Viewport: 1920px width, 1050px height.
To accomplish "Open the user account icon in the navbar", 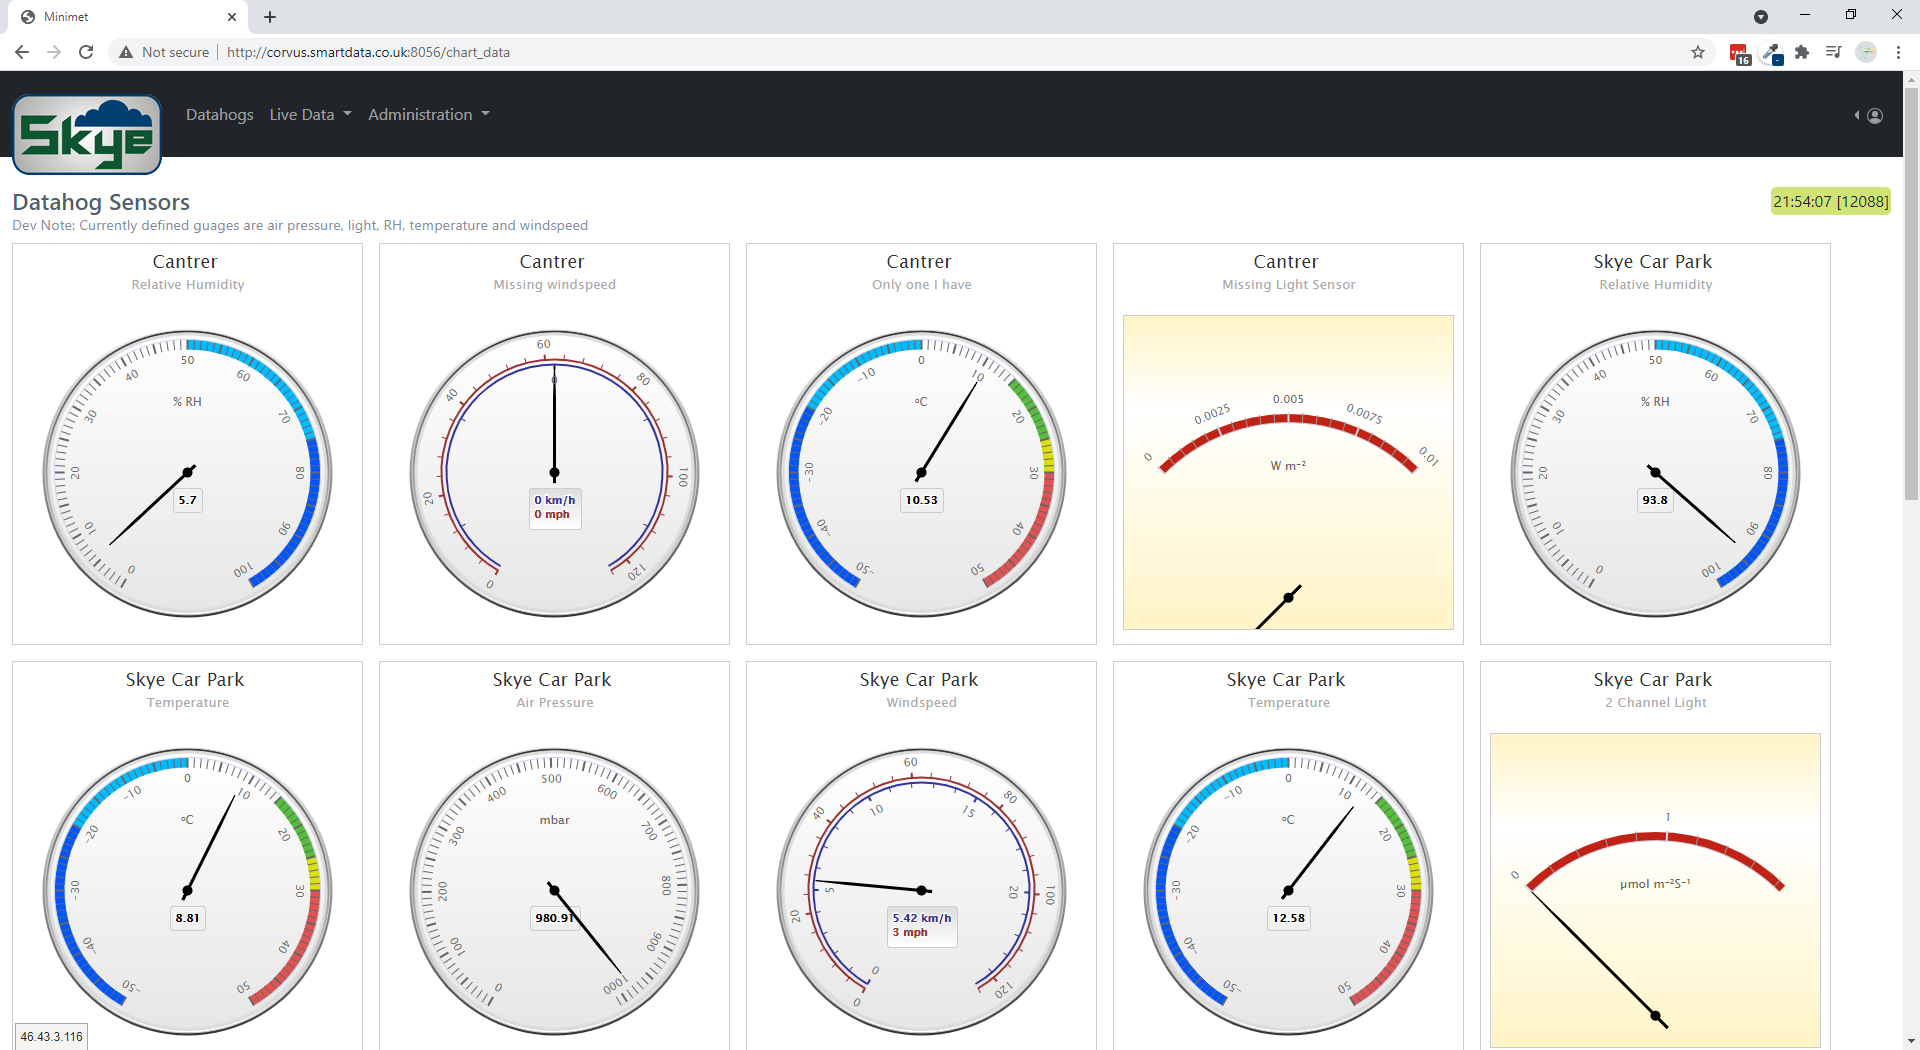I will click(1874, 116).
